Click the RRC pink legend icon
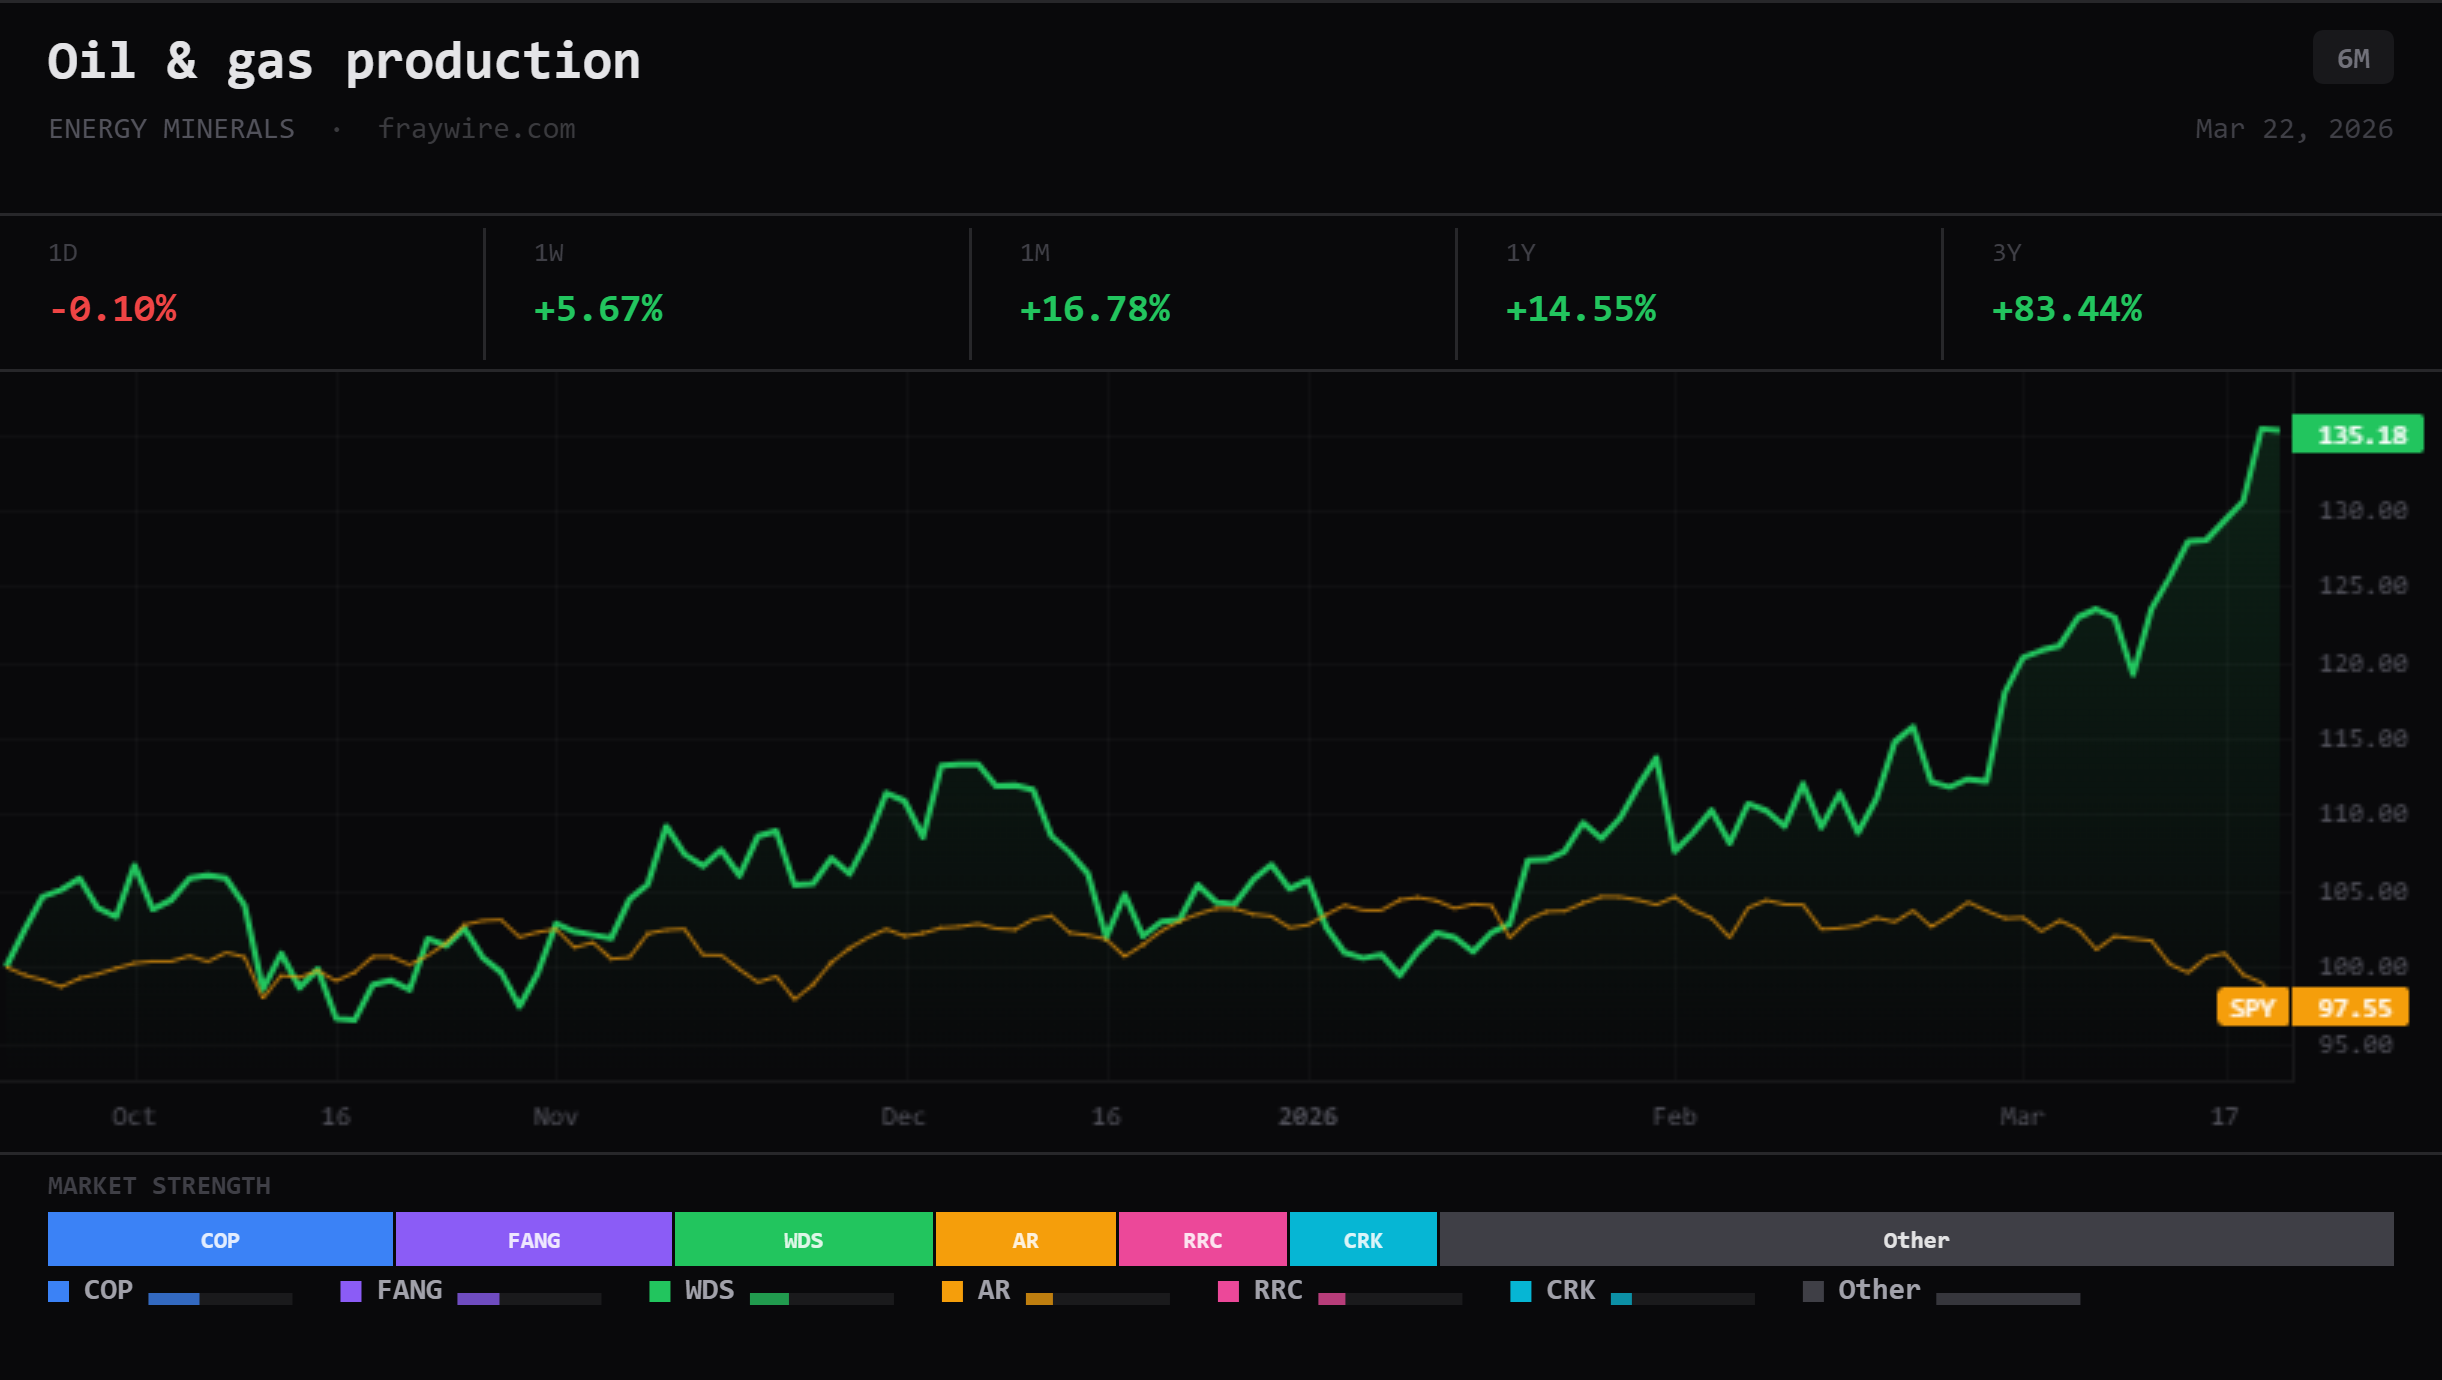2442x1380 pixels. (1227, 1291)
